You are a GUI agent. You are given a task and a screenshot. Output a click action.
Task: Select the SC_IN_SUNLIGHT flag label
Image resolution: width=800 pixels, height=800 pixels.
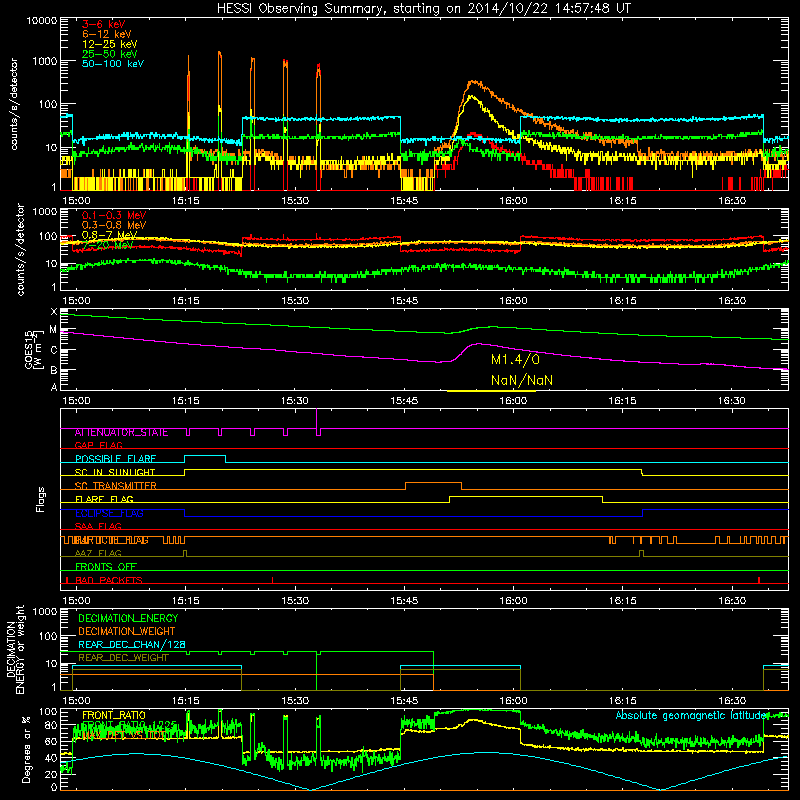click(x=115, y=472)
